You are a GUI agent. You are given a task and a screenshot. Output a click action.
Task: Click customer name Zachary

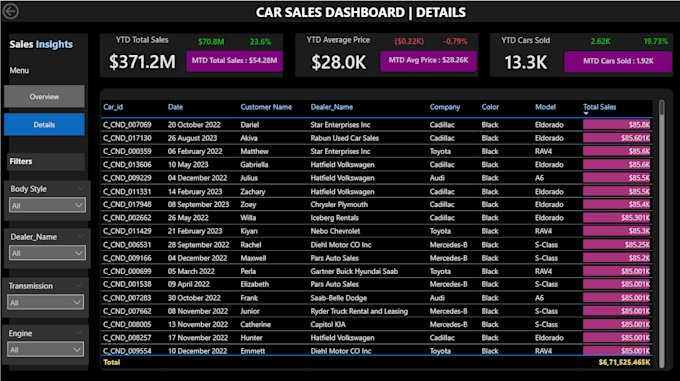253,192
